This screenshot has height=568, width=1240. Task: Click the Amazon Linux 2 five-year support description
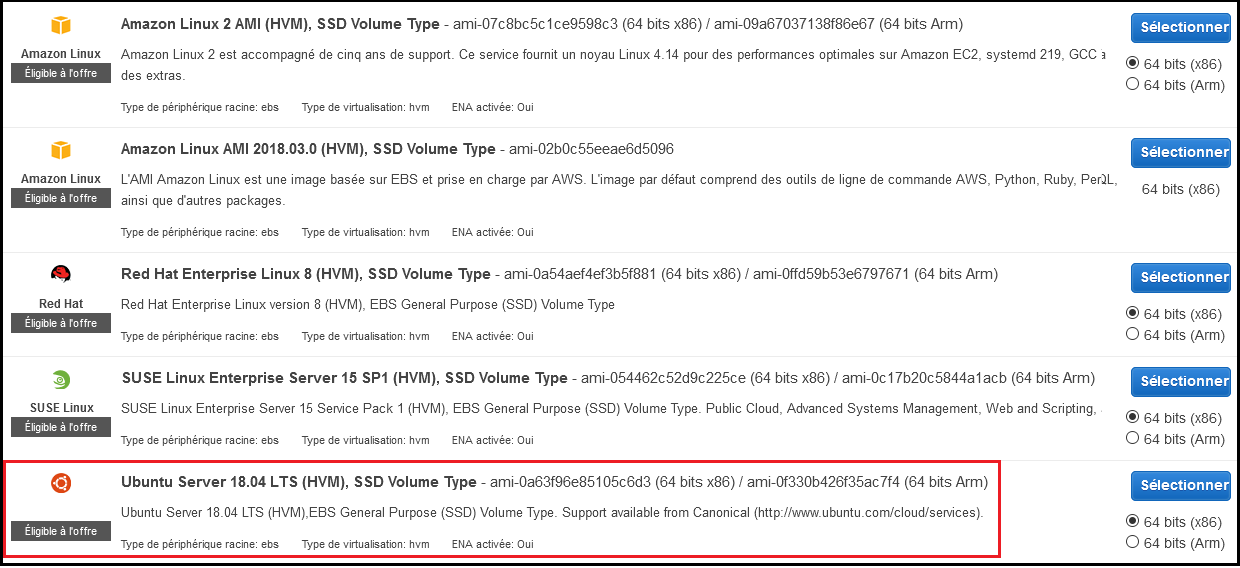tap(614, 64)
